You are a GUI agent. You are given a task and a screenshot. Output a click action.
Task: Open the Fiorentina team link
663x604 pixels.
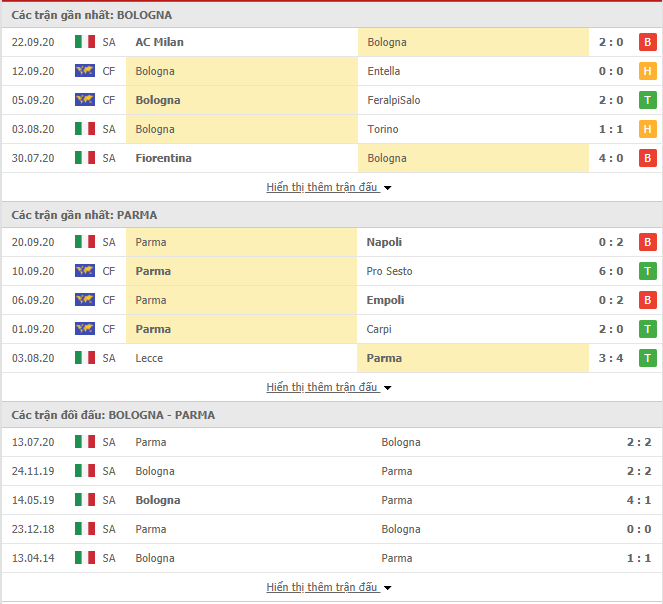point(163,158)
